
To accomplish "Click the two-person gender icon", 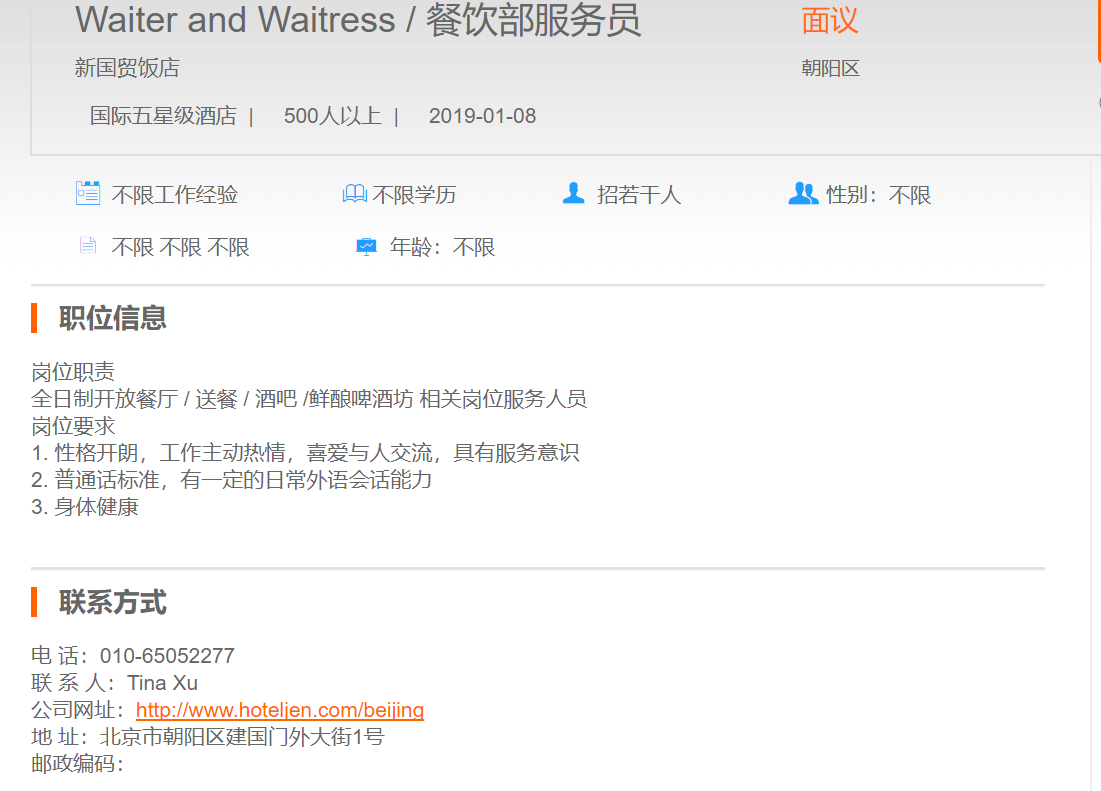I will point(803,193).
